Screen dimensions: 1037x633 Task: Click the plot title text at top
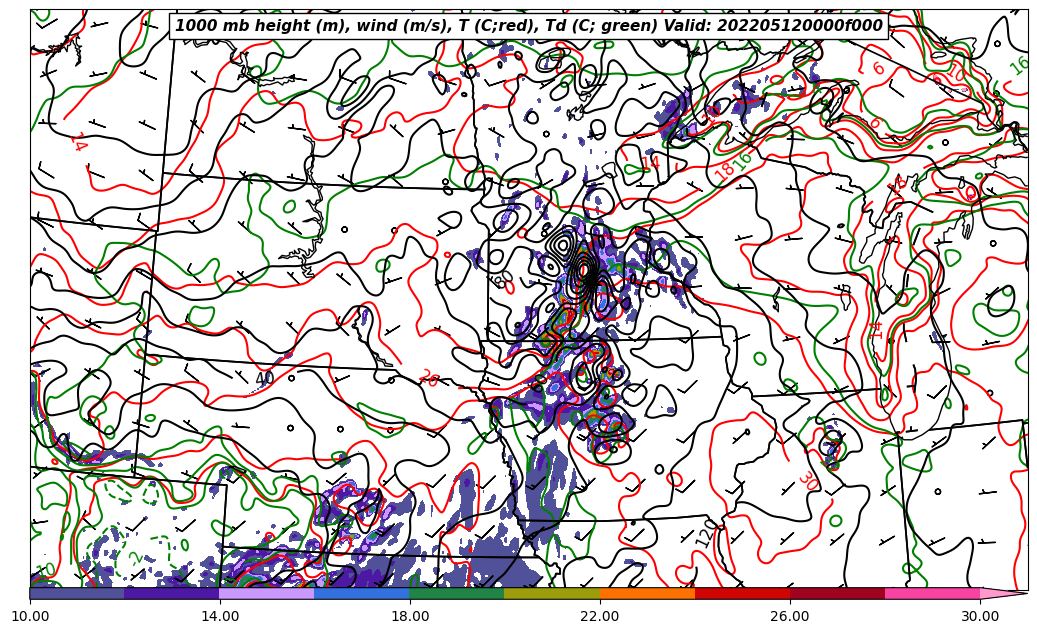(x=528, y=25)
